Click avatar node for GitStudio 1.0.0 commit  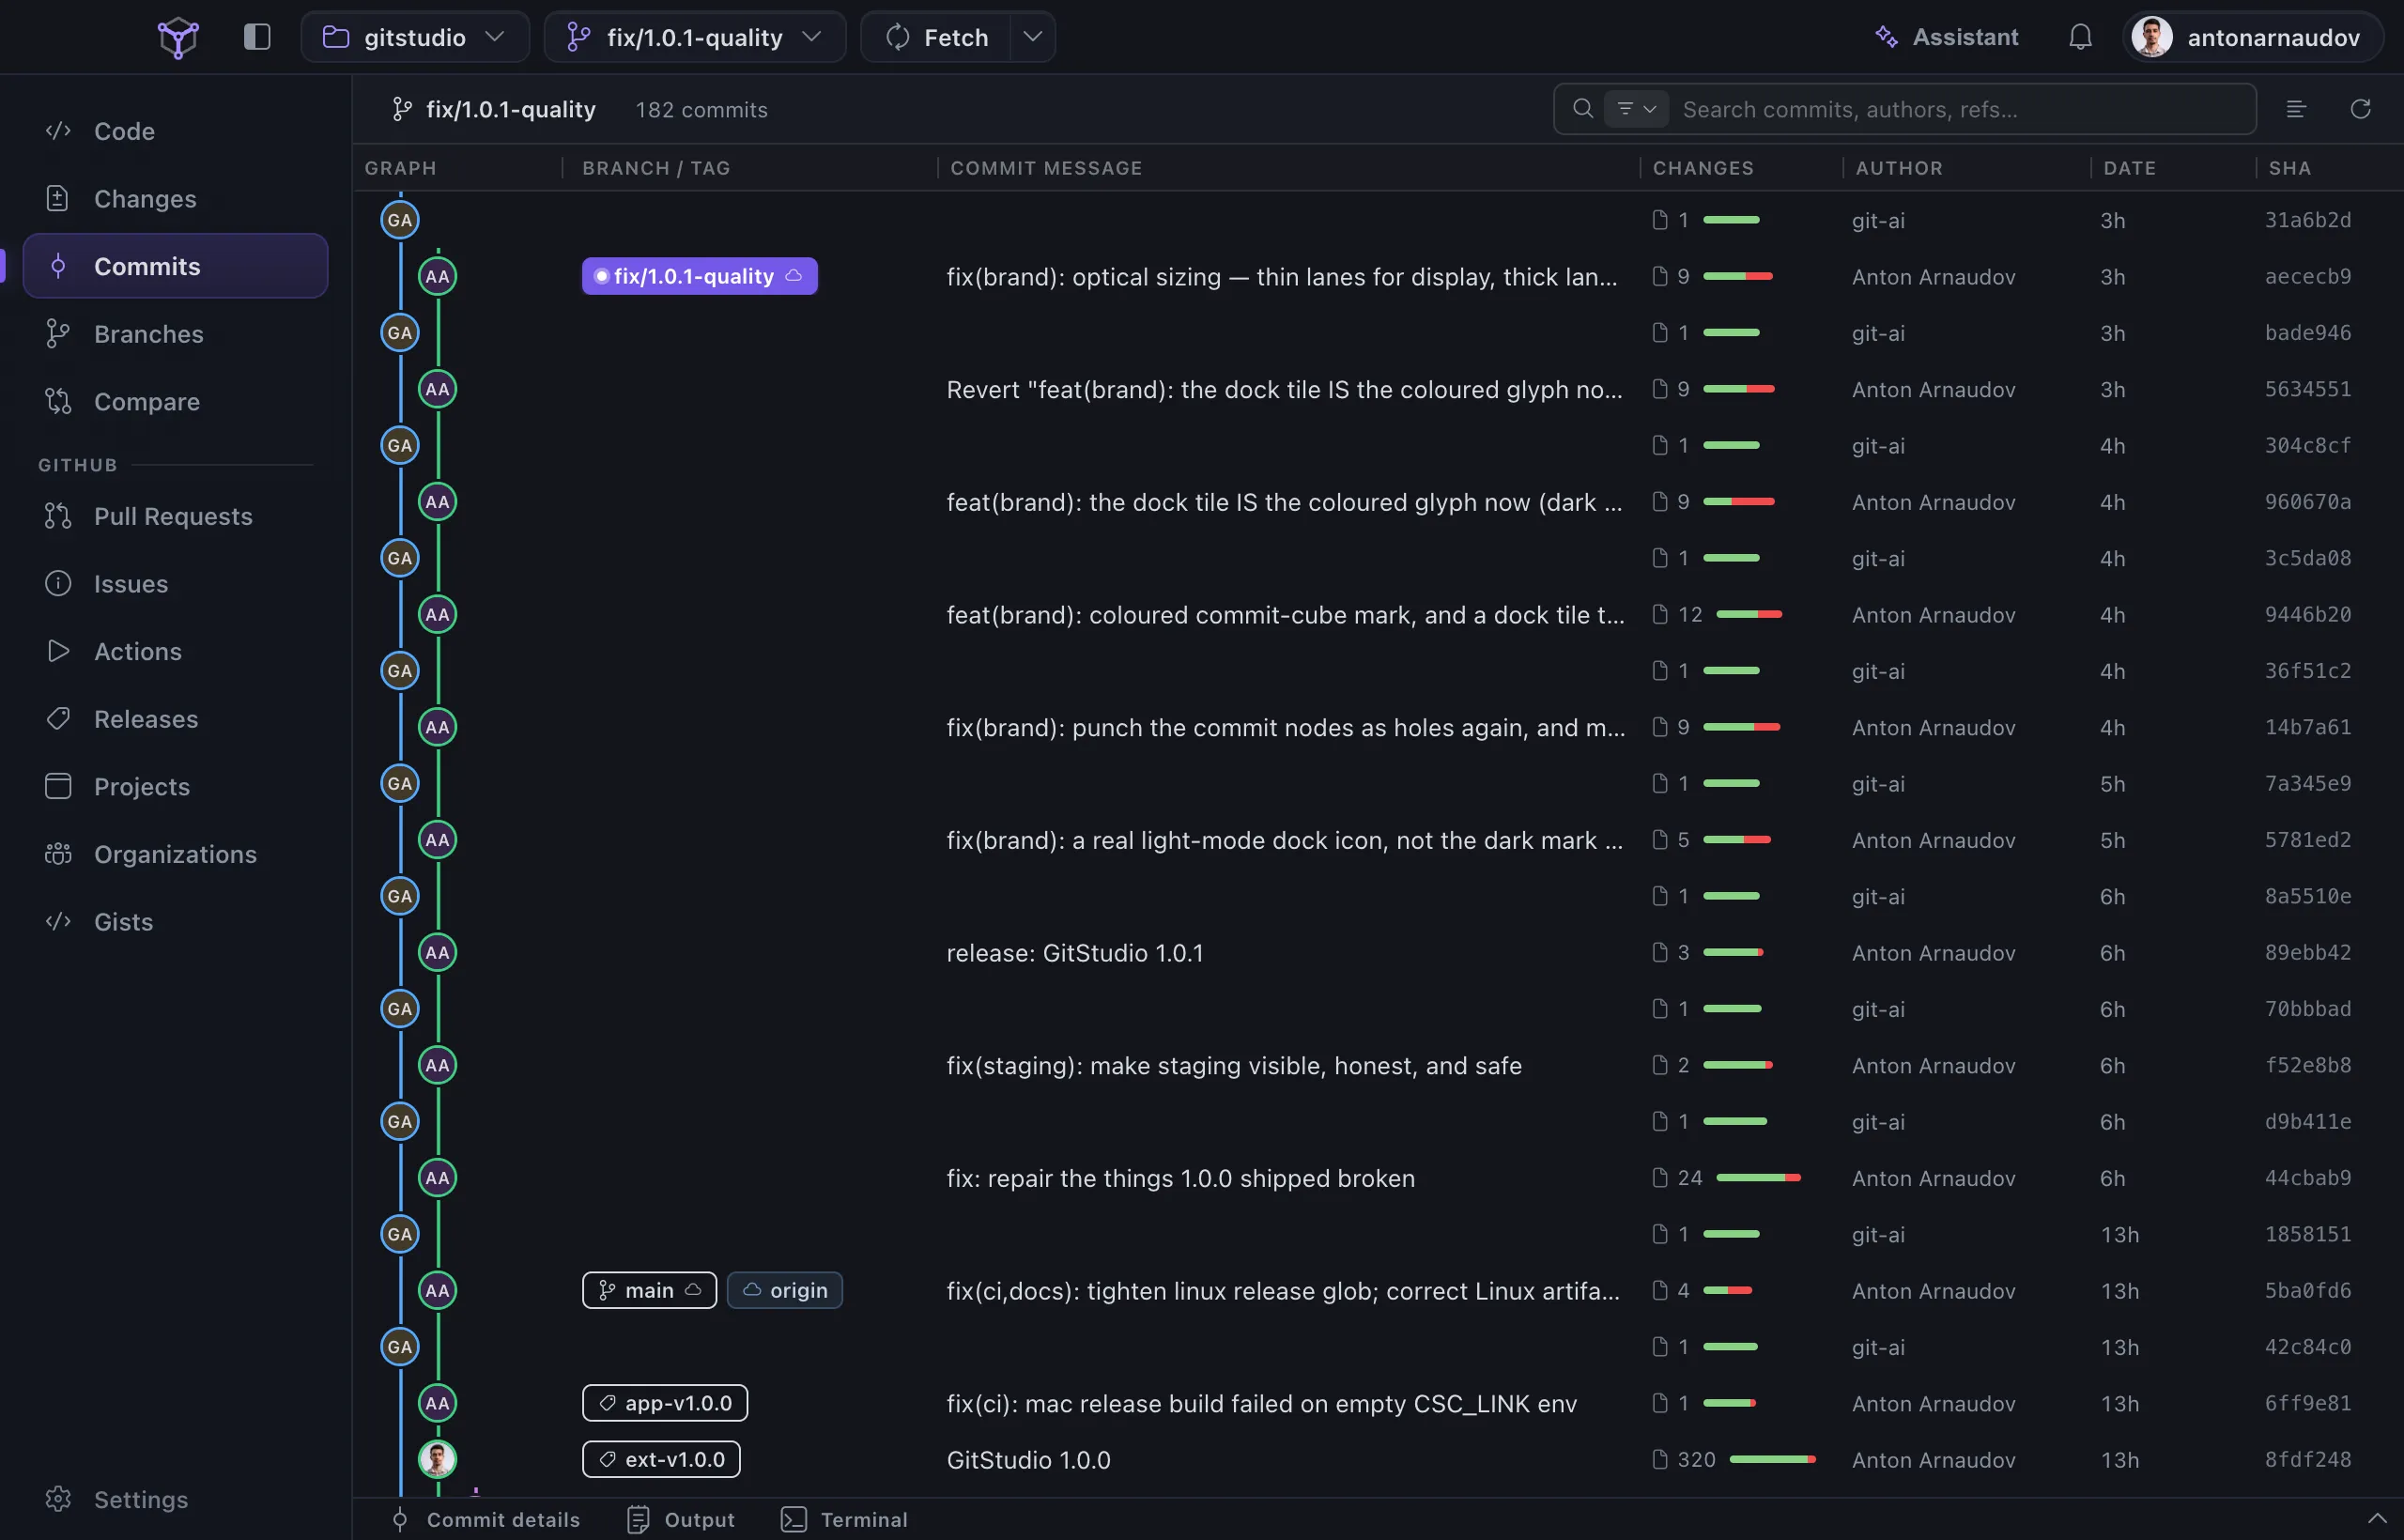(438, 1459)
